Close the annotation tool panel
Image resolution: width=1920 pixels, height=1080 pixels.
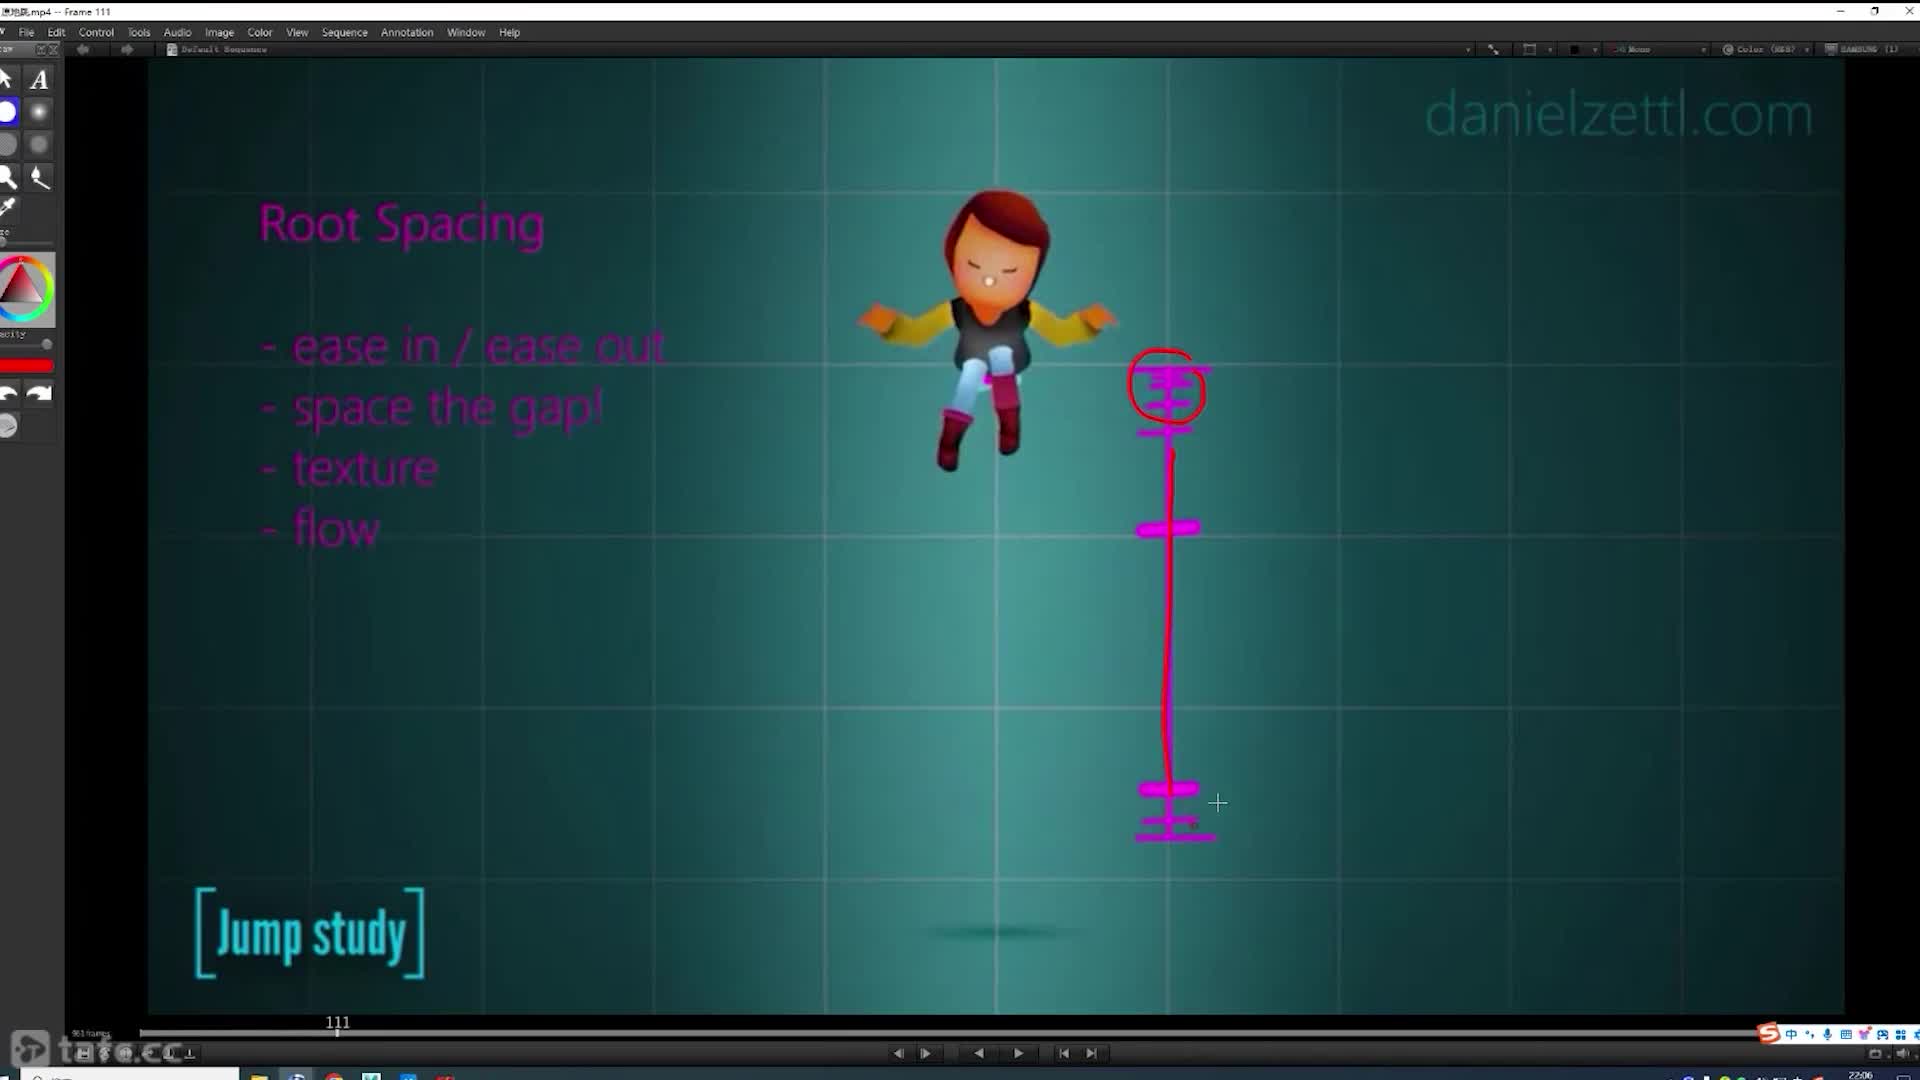click(x=53, y=49)
